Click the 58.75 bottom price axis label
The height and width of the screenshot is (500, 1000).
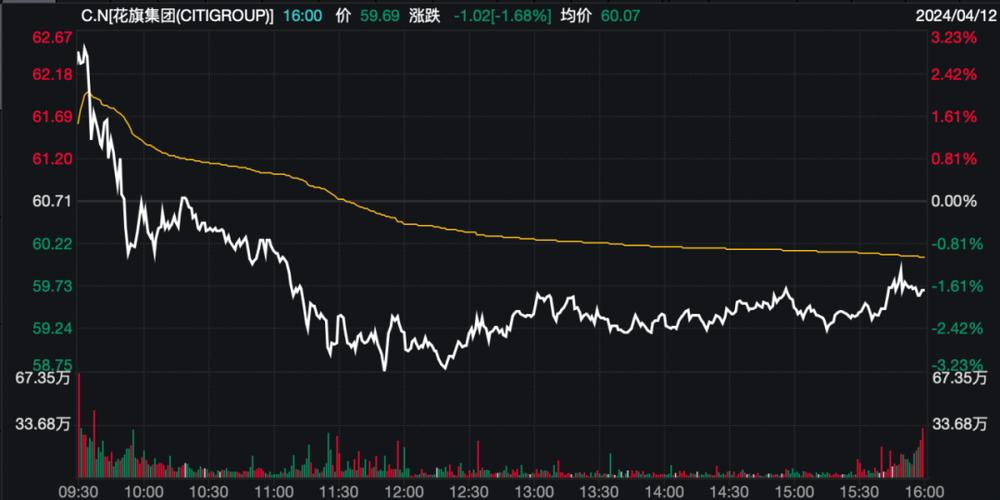(x=52, y=364)
